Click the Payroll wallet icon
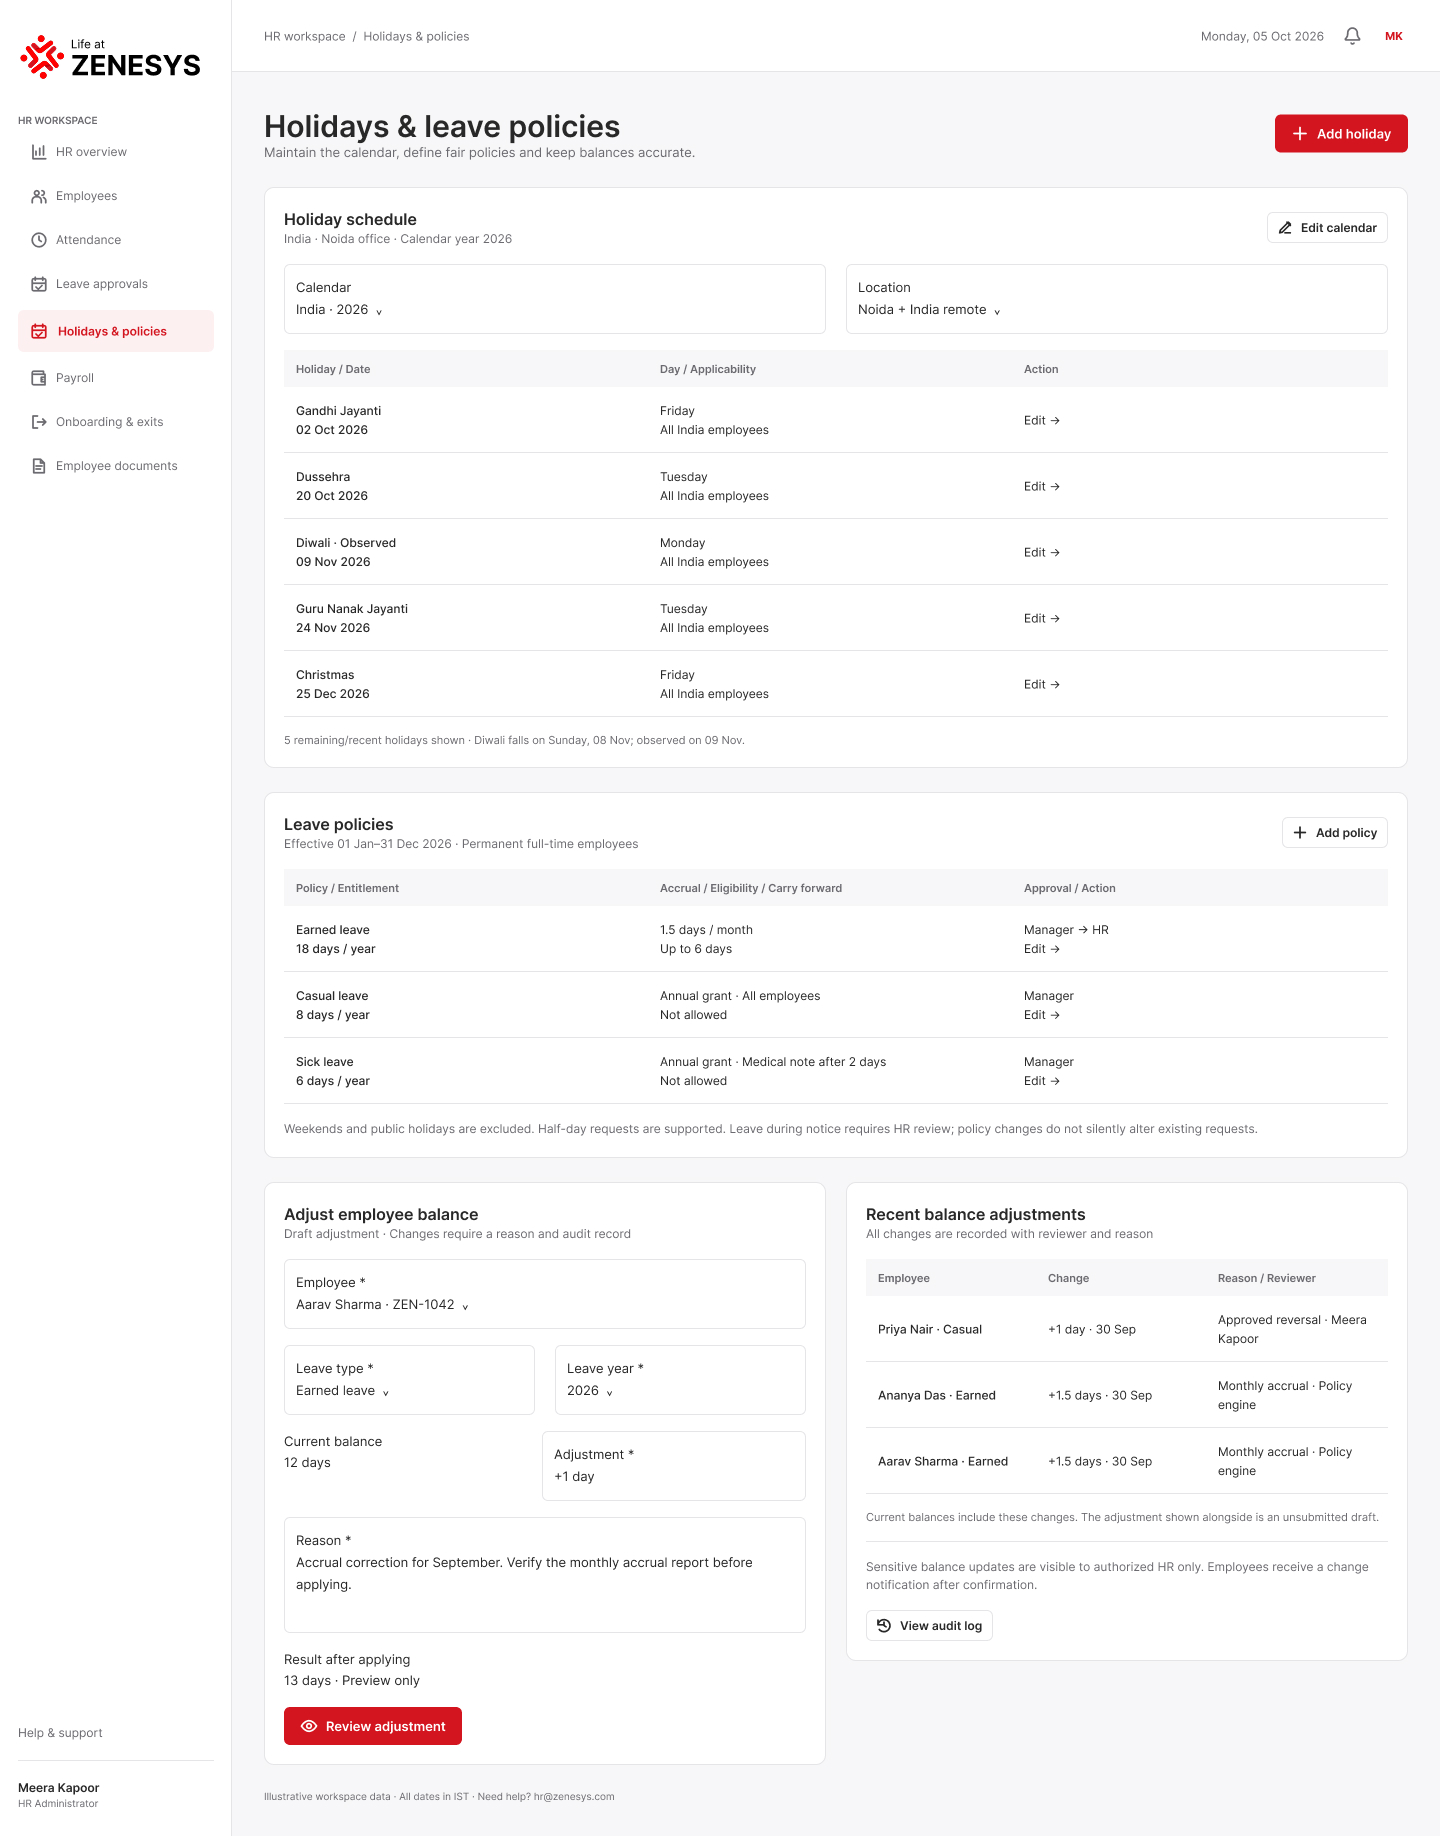 (x=39, y=378)
